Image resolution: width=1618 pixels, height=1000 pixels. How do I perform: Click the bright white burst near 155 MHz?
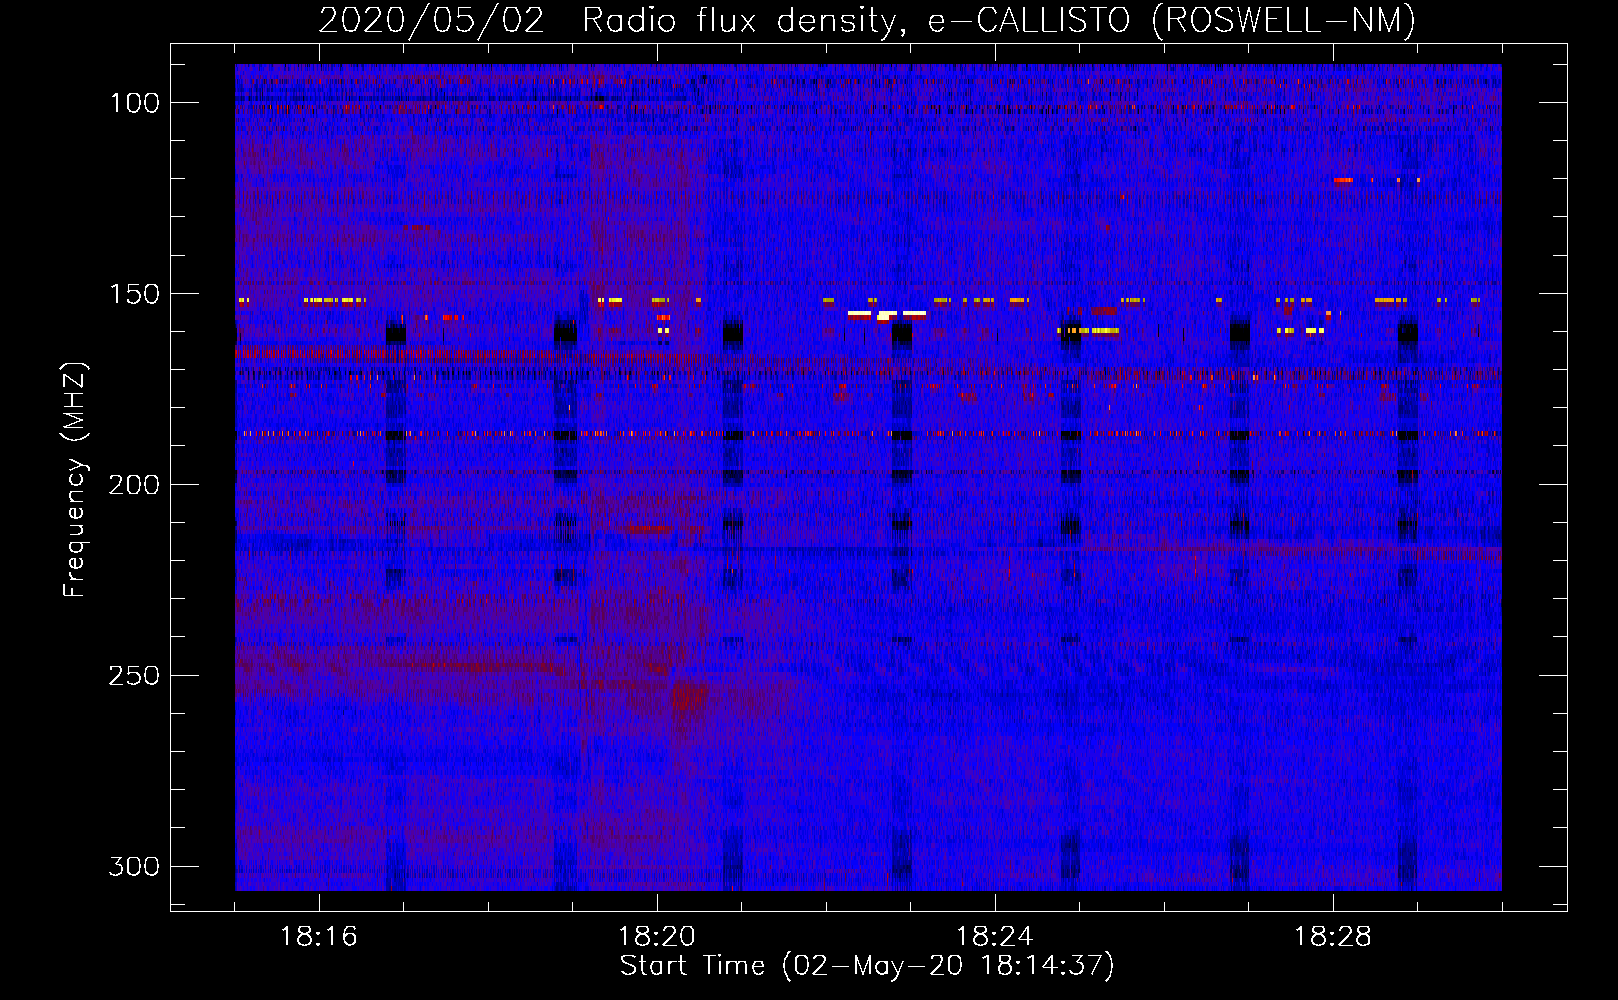[886, 315]
